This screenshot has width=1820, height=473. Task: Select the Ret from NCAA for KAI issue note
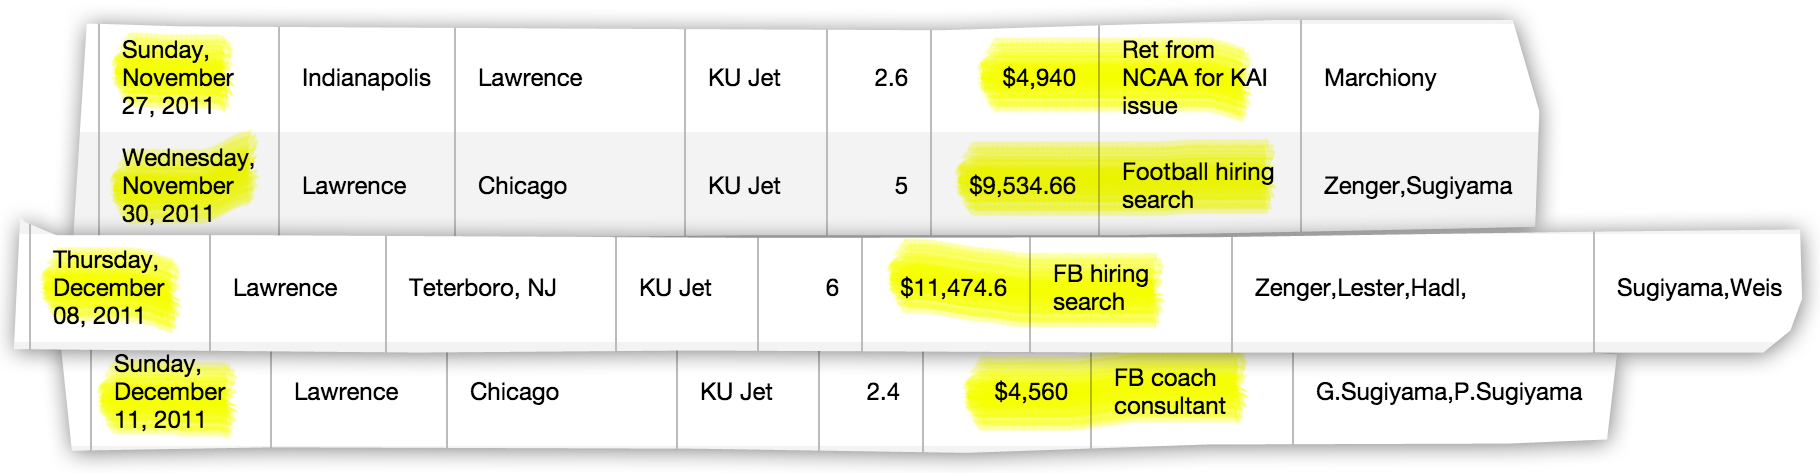pyautogui.click(x=1194, y=78)
